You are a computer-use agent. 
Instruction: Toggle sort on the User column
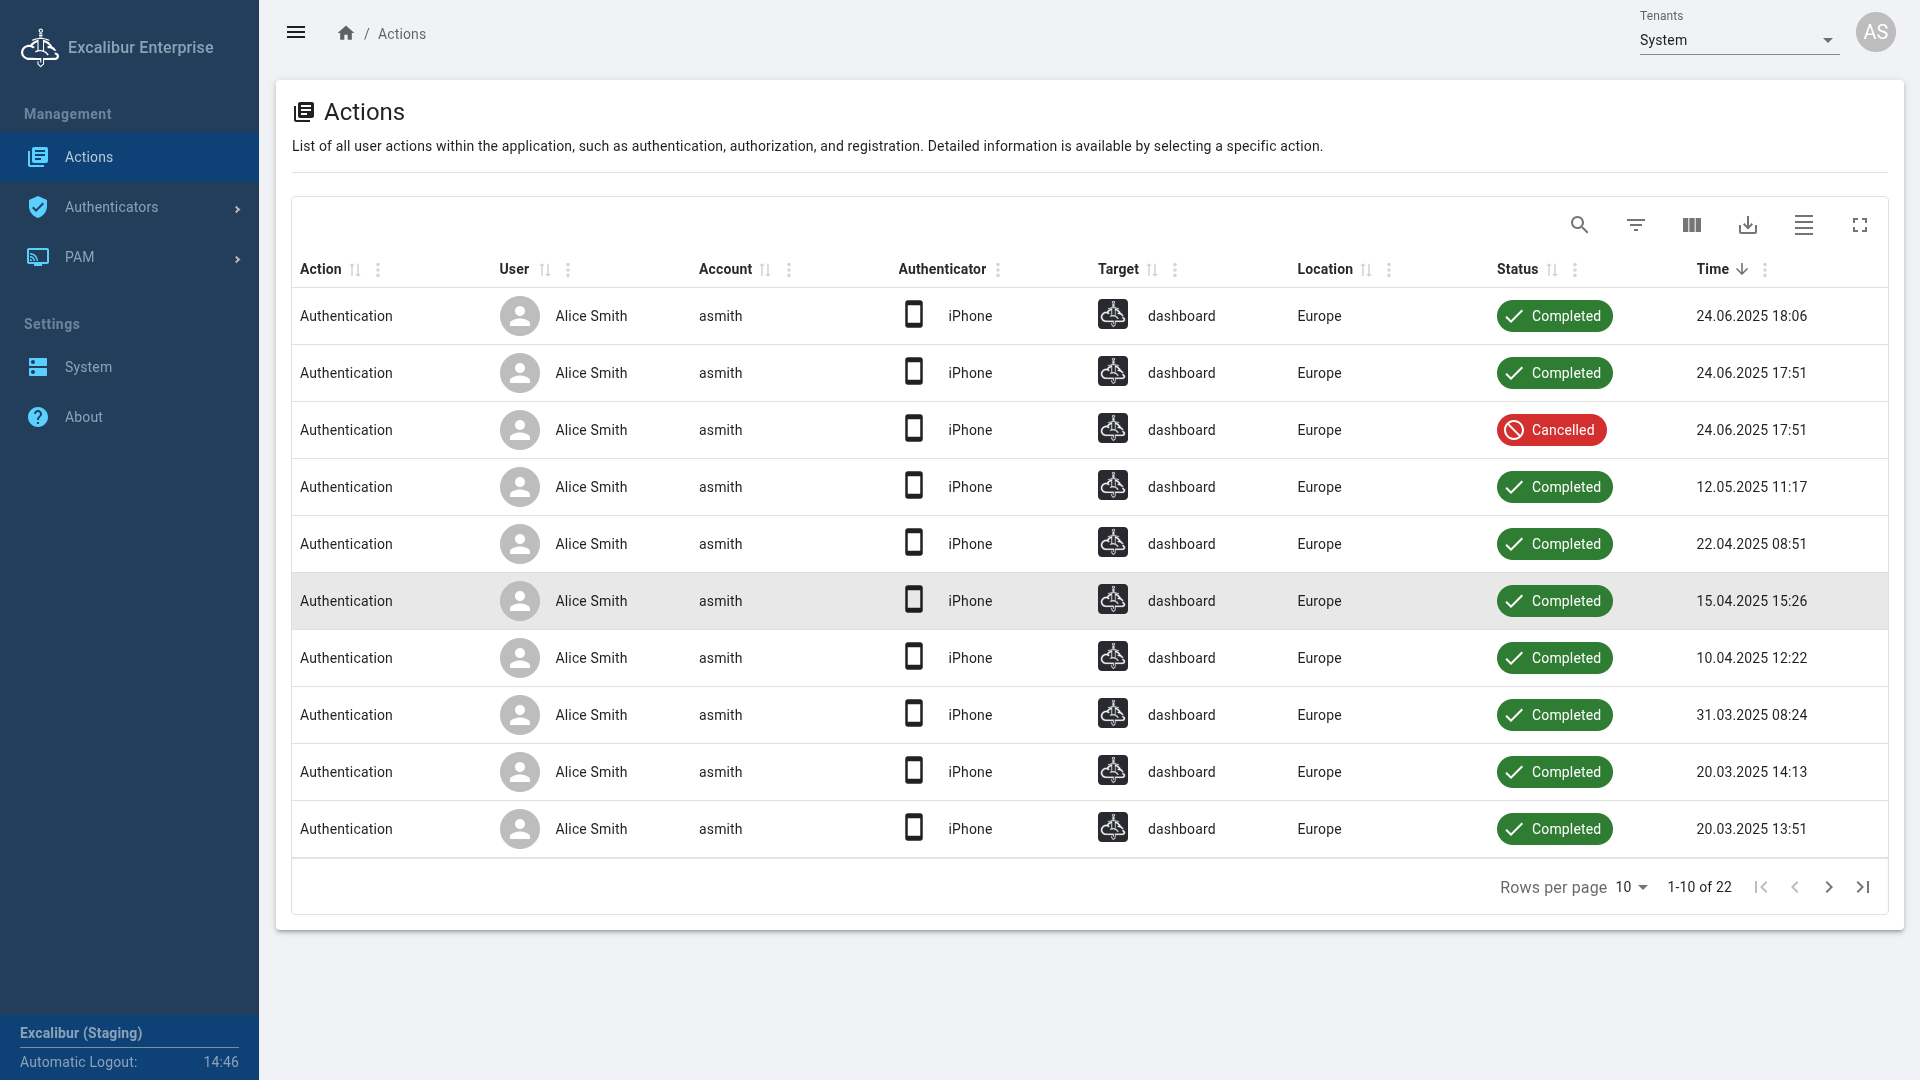point(544,270)
